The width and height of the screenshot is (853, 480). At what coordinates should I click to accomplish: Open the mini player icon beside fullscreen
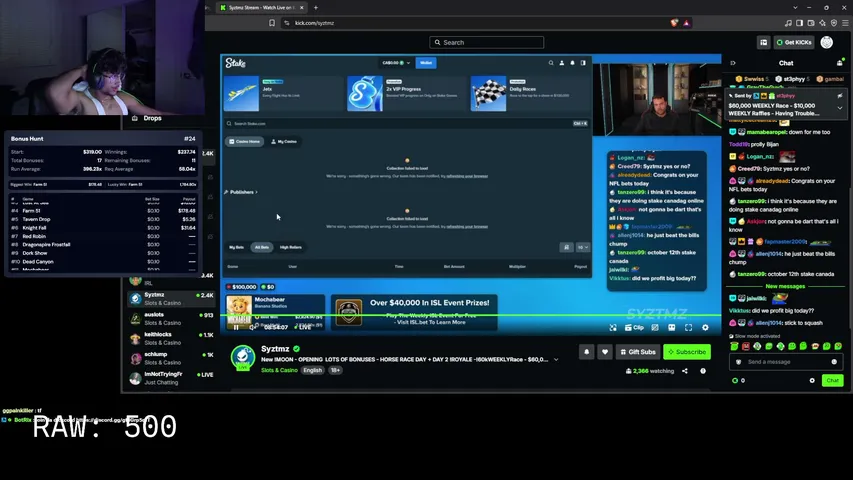click(x=672, y=328)
